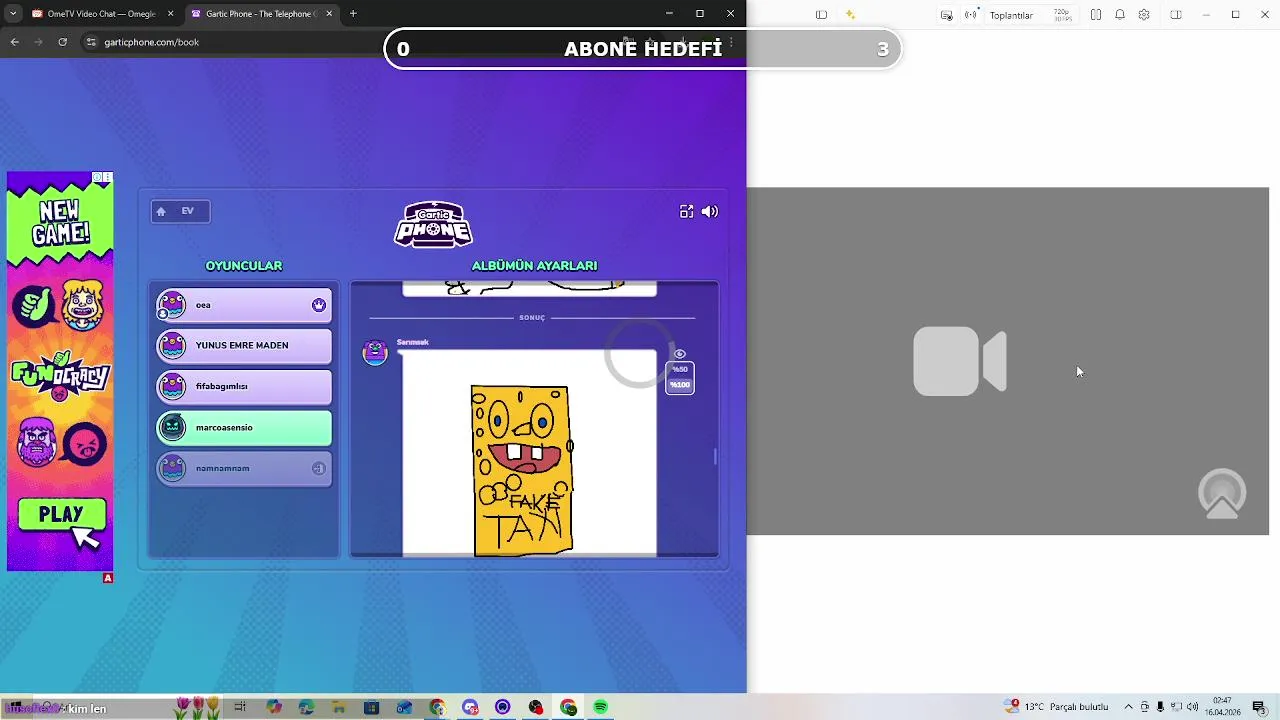
Task: Open notifications bell in right window
Action: (1120, 15)
